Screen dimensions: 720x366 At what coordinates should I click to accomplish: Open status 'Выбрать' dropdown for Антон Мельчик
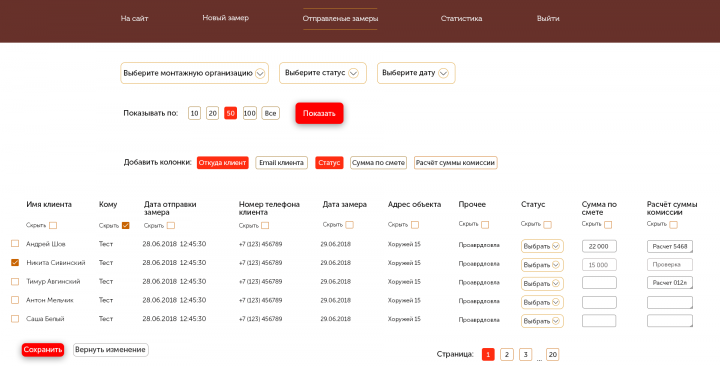[542, 303]
